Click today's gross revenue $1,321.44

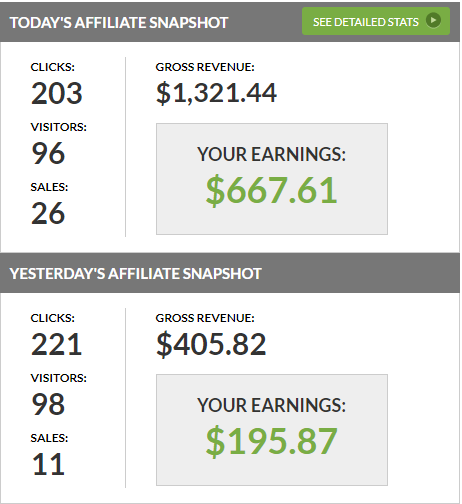(216, 93)
